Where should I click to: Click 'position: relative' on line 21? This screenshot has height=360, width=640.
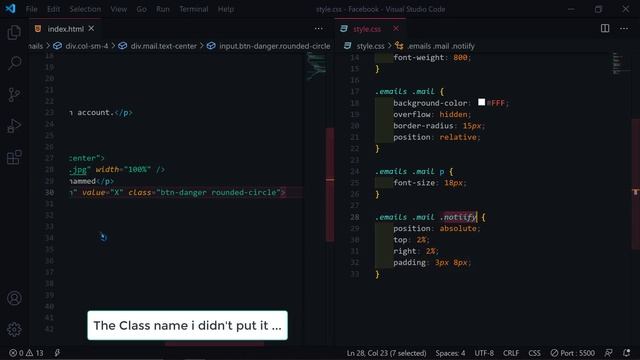[437, 137]
